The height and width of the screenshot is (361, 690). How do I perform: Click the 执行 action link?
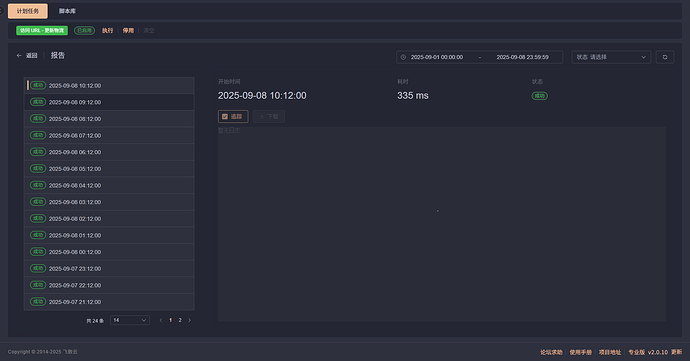(x=107, y=30)
